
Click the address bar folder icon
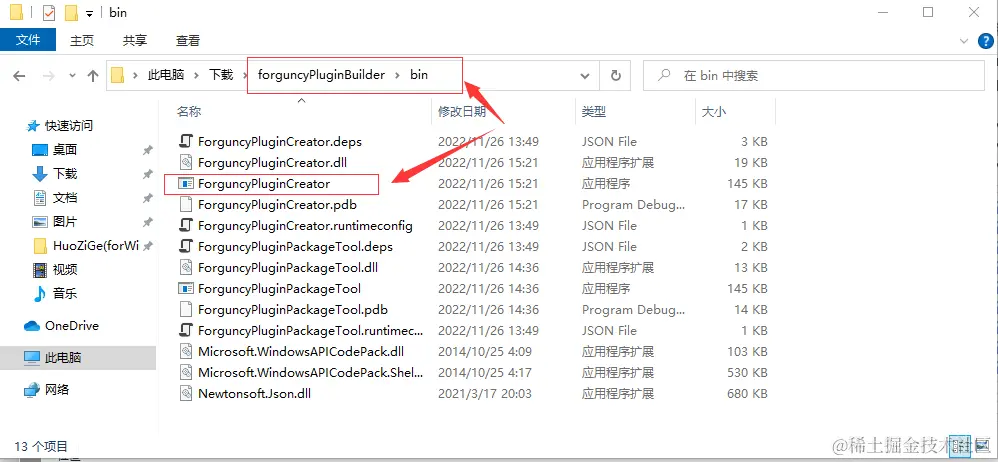(x=117, y=75)
